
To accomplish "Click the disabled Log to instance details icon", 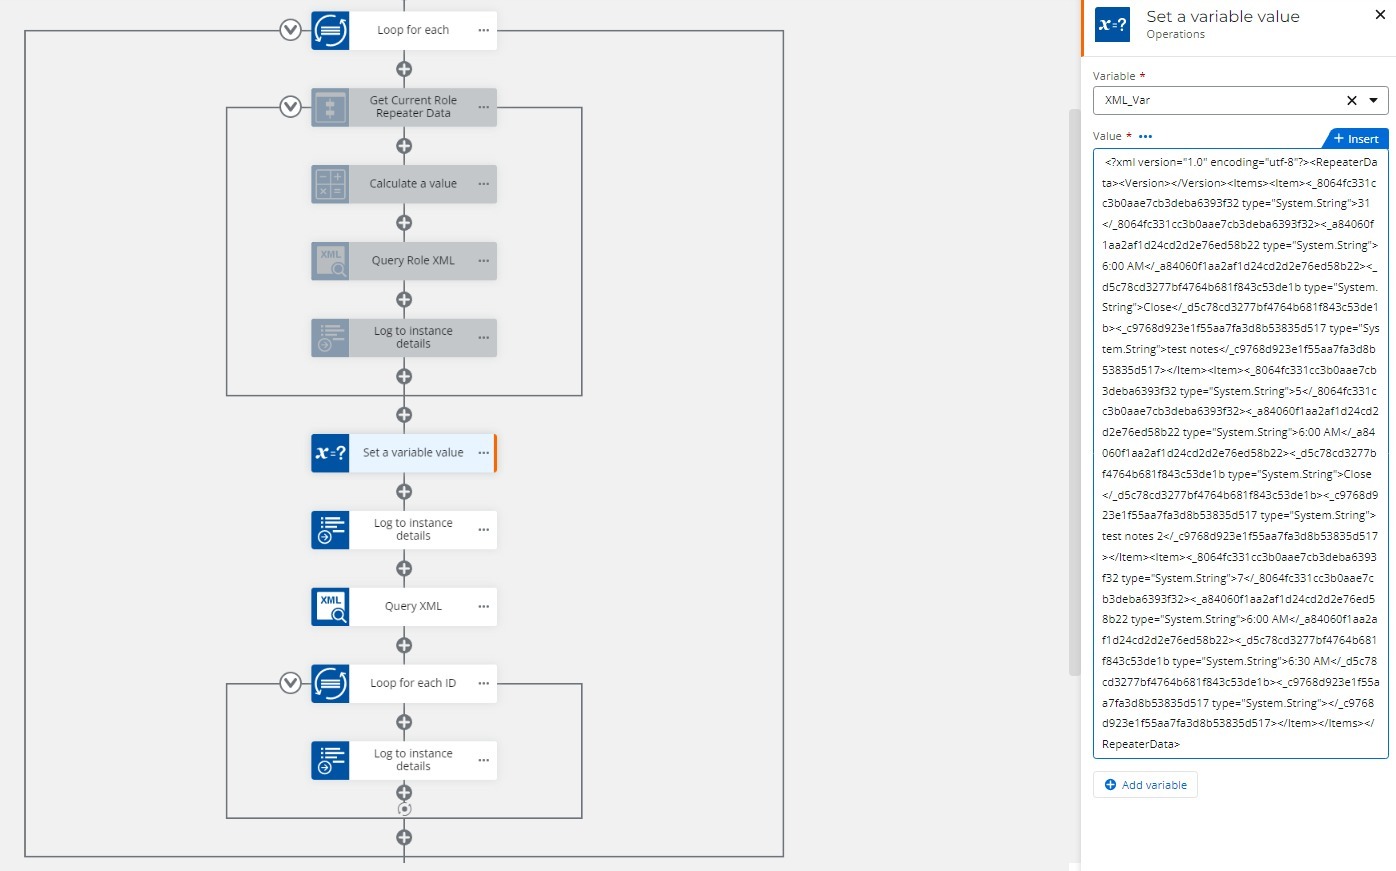I will pos(330,338).
